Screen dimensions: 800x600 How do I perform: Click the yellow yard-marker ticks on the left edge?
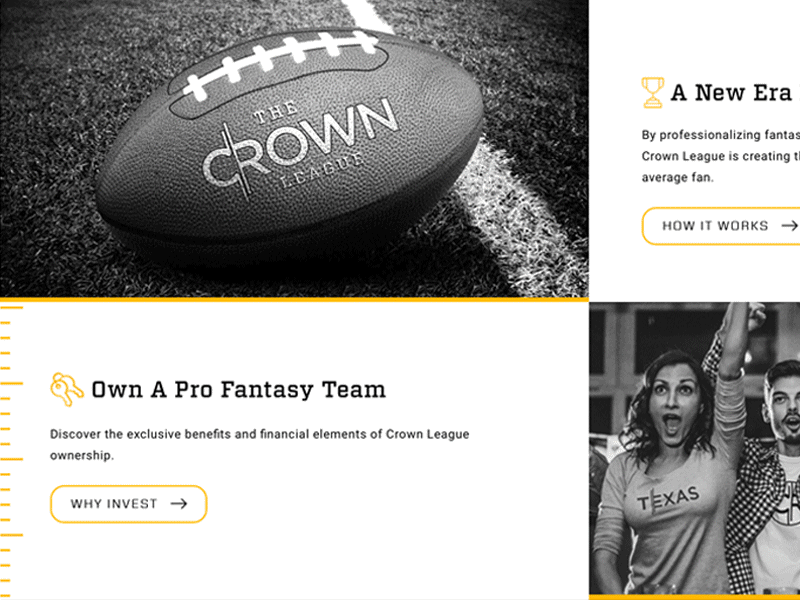coord(10,450)
